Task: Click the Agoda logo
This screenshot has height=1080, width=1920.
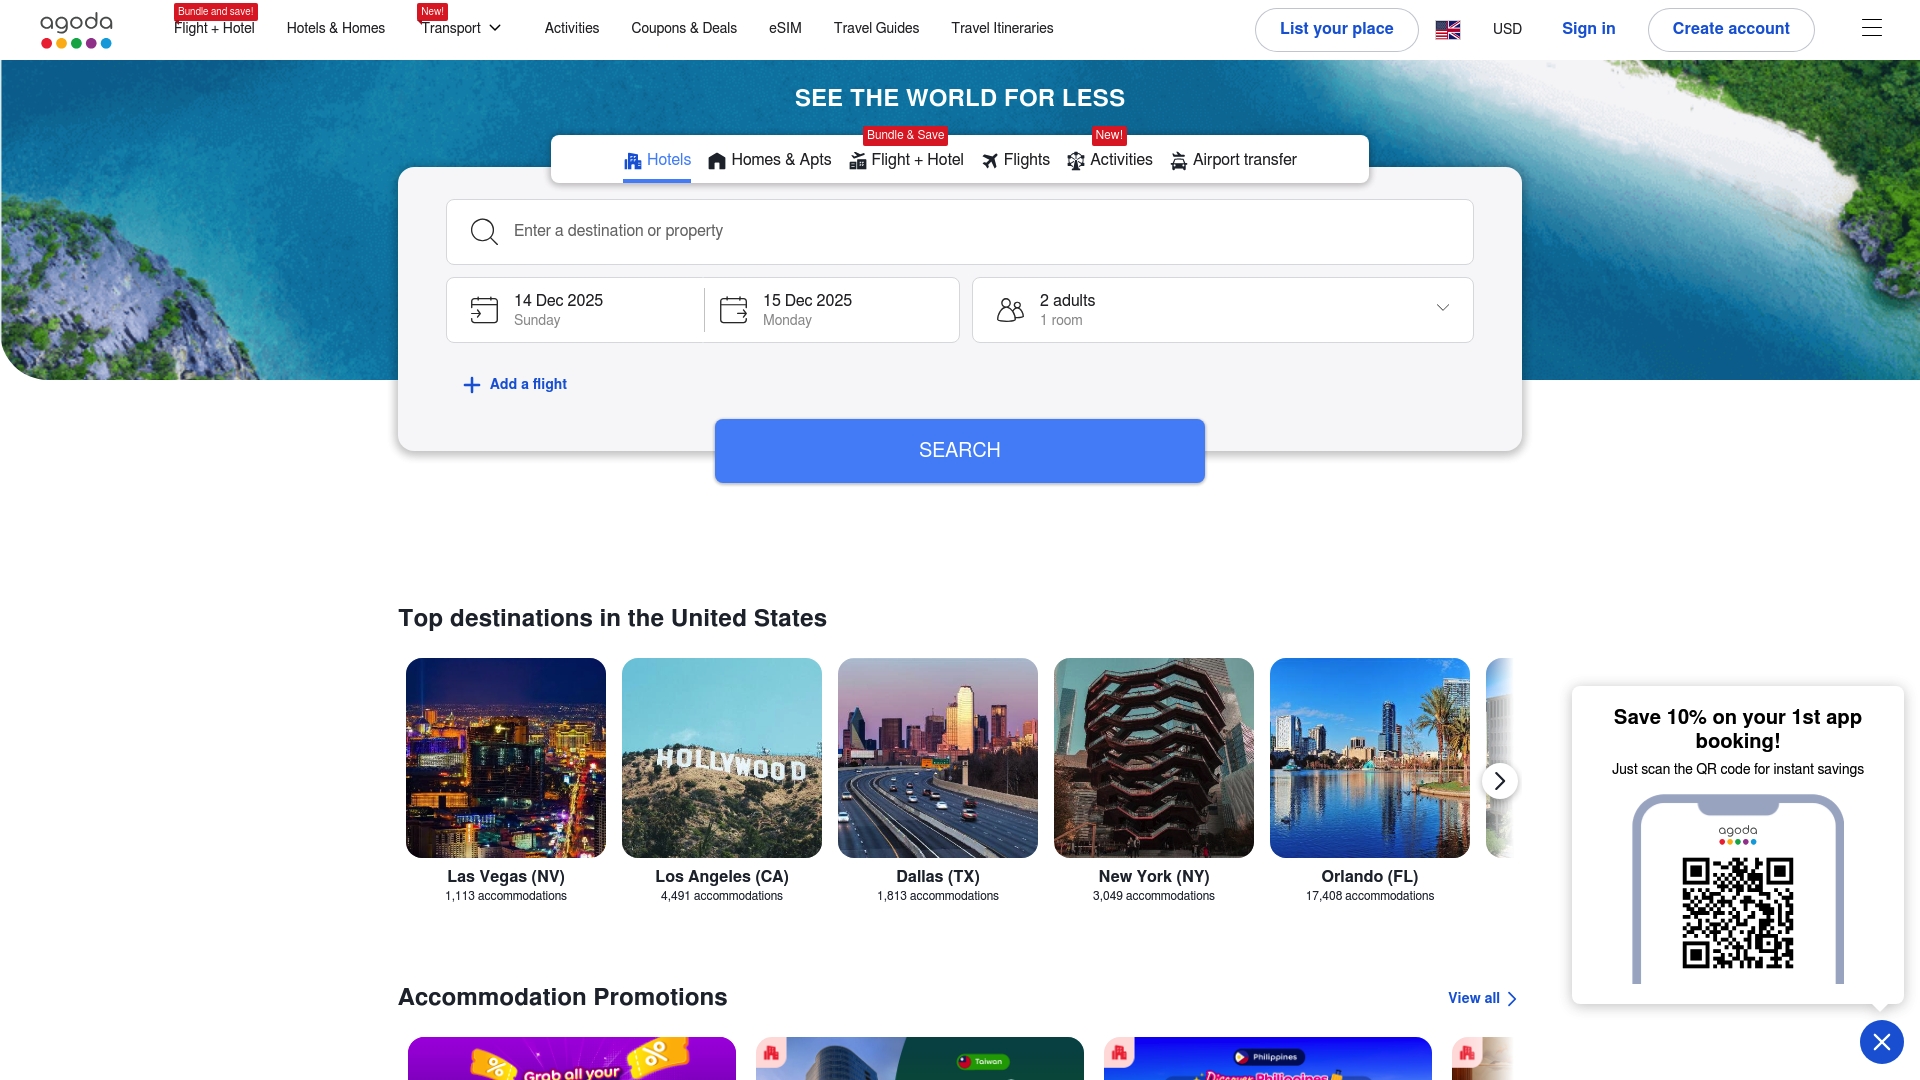Action: [x=76, y=28]
